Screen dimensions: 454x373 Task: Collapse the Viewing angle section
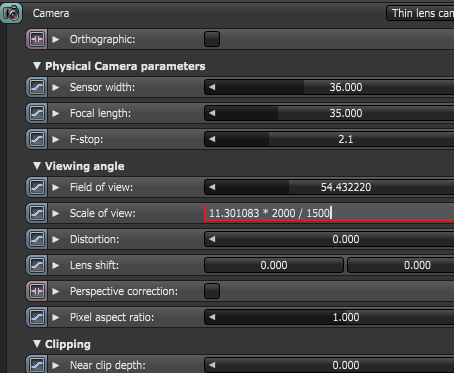37,166
